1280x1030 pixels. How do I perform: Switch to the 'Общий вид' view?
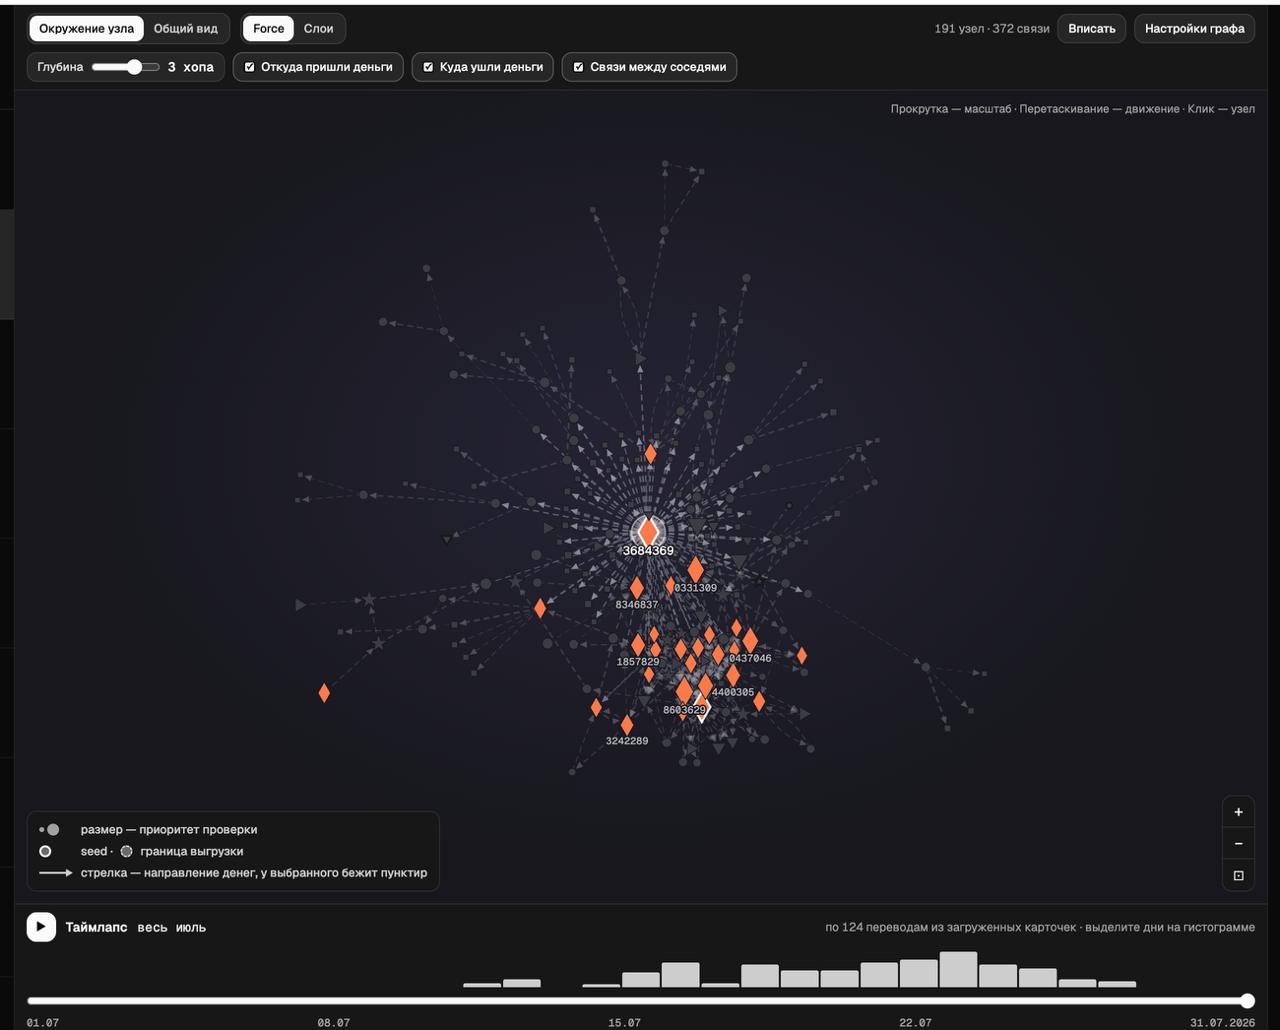coord(186,28)
